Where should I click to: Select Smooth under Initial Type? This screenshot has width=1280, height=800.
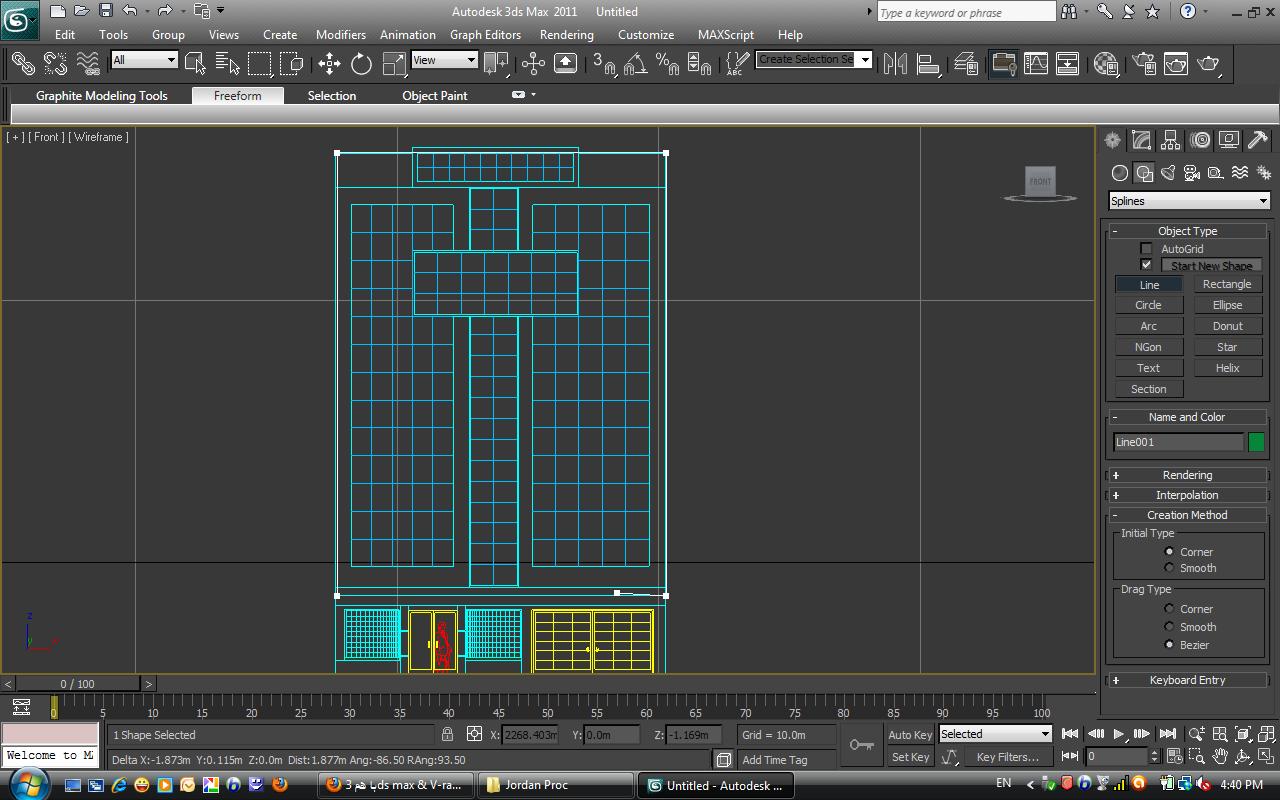point(1169,568)
